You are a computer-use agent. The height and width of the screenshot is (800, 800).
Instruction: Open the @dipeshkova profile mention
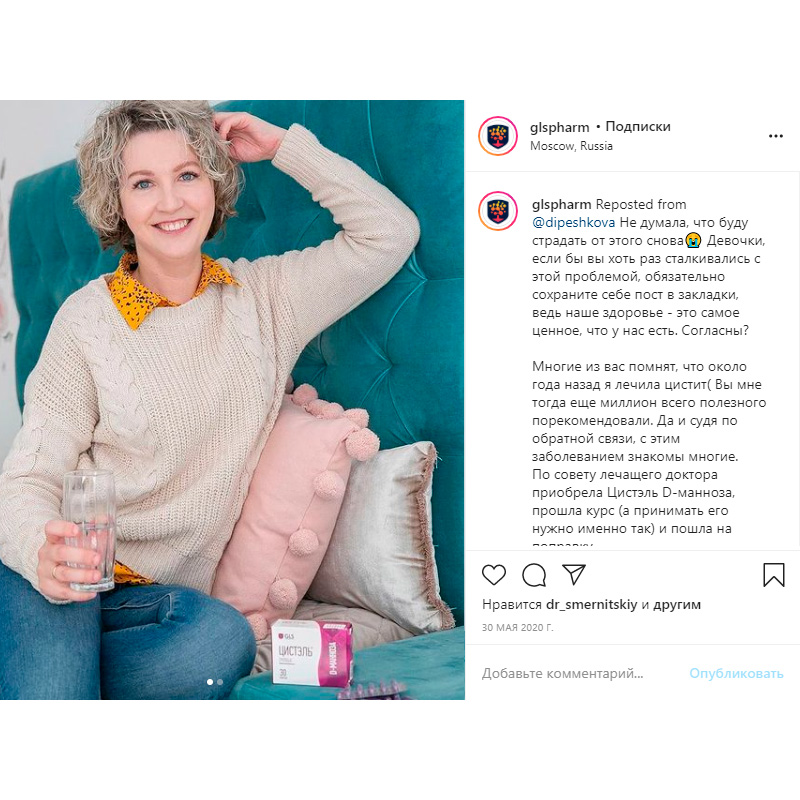tap(573, 223)
